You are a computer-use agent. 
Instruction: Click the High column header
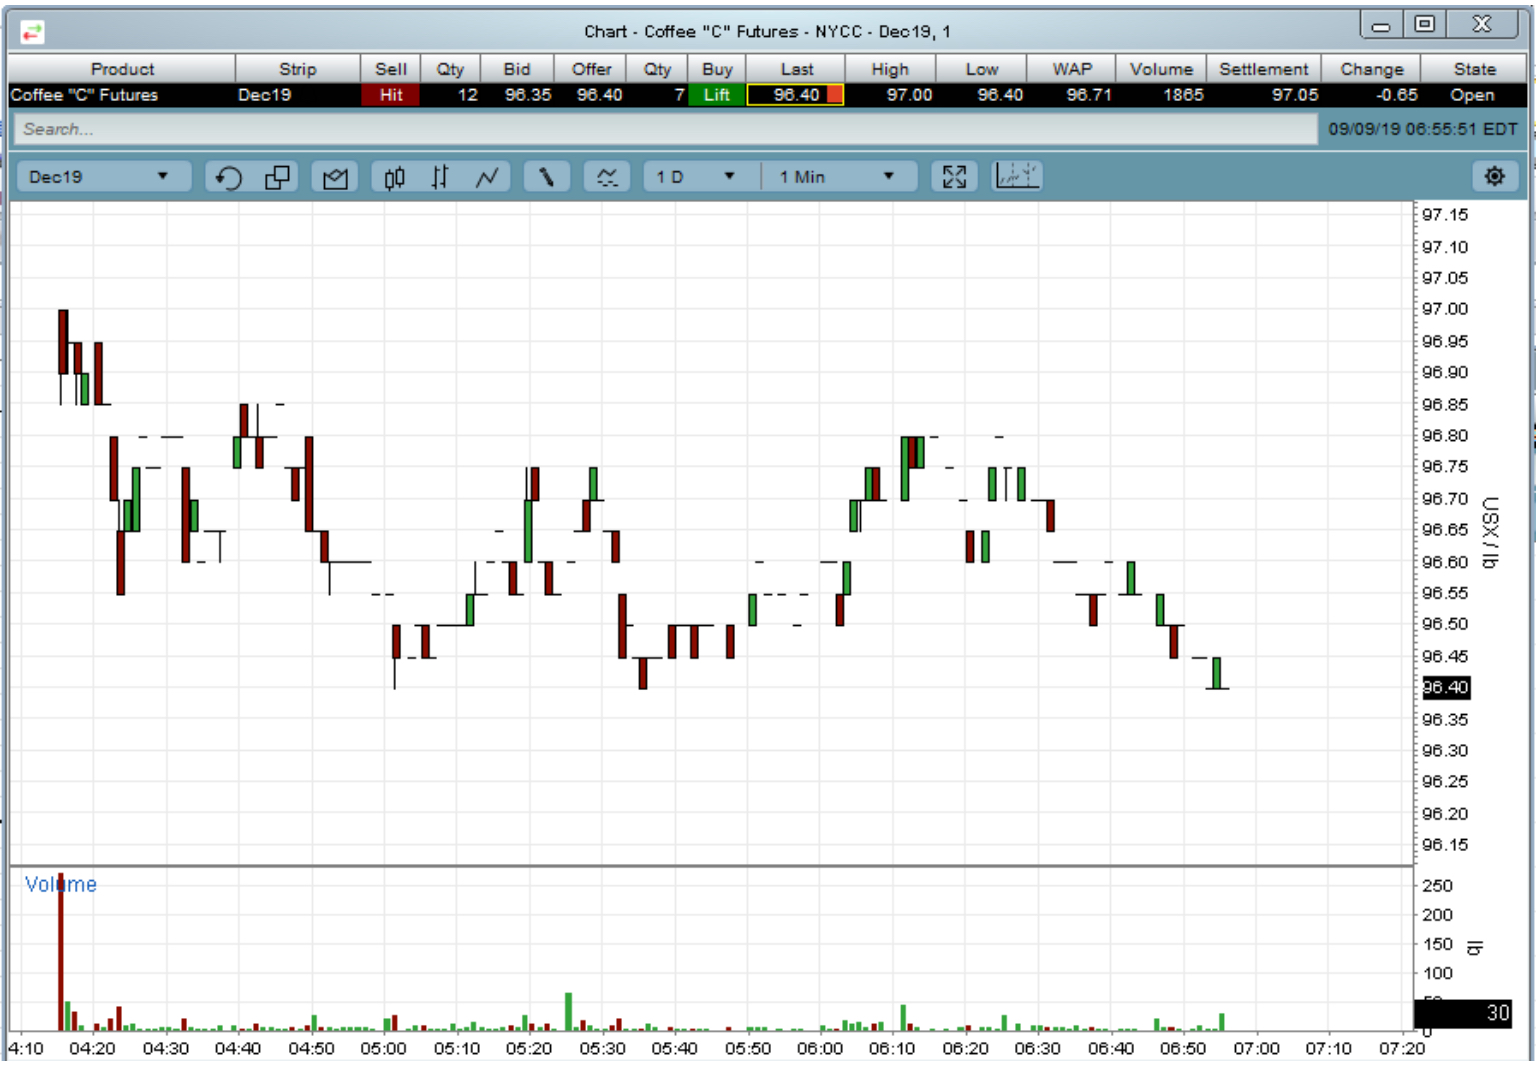point(890,69)
